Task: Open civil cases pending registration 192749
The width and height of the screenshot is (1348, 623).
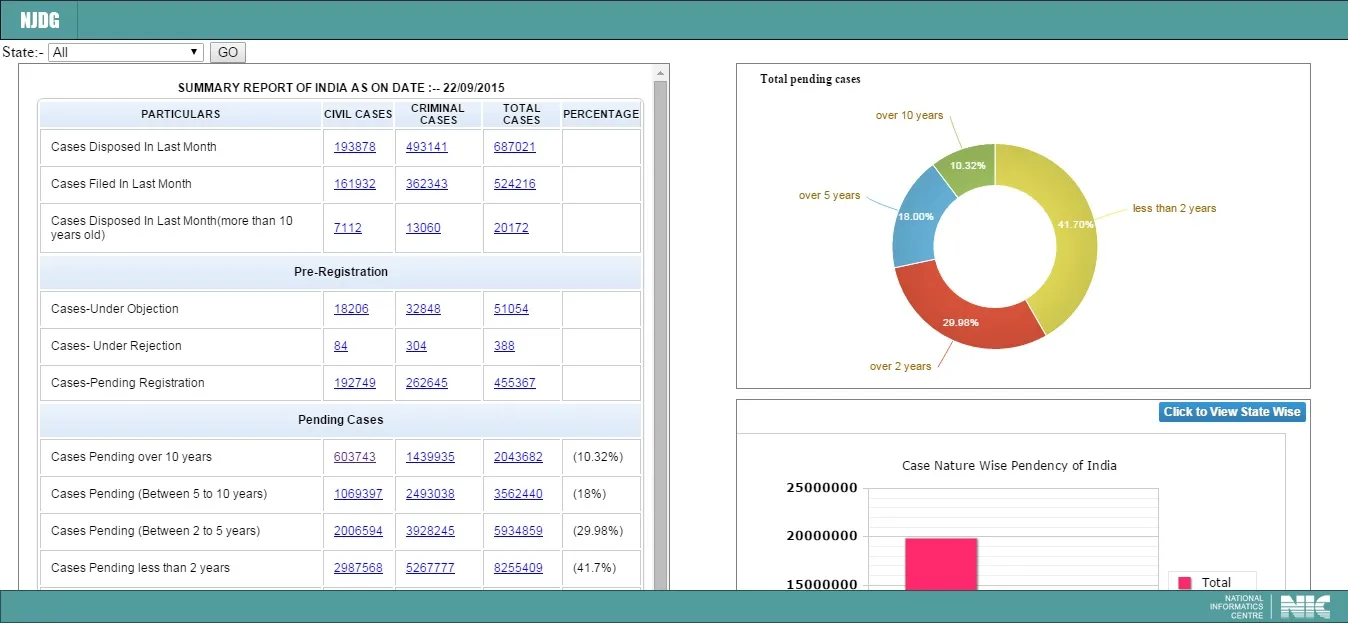Action: click(x=355, y=383)
